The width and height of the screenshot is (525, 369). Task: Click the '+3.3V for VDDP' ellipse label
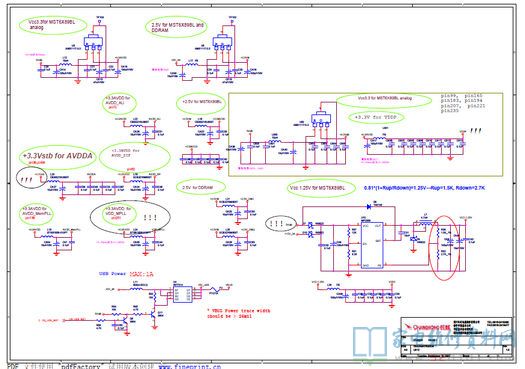click(x=376, y=118)
